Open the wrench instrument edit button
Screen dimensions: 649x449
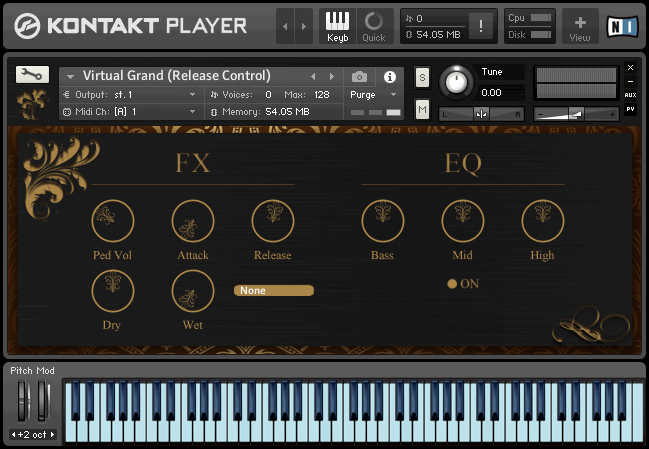tap(32, 74)
